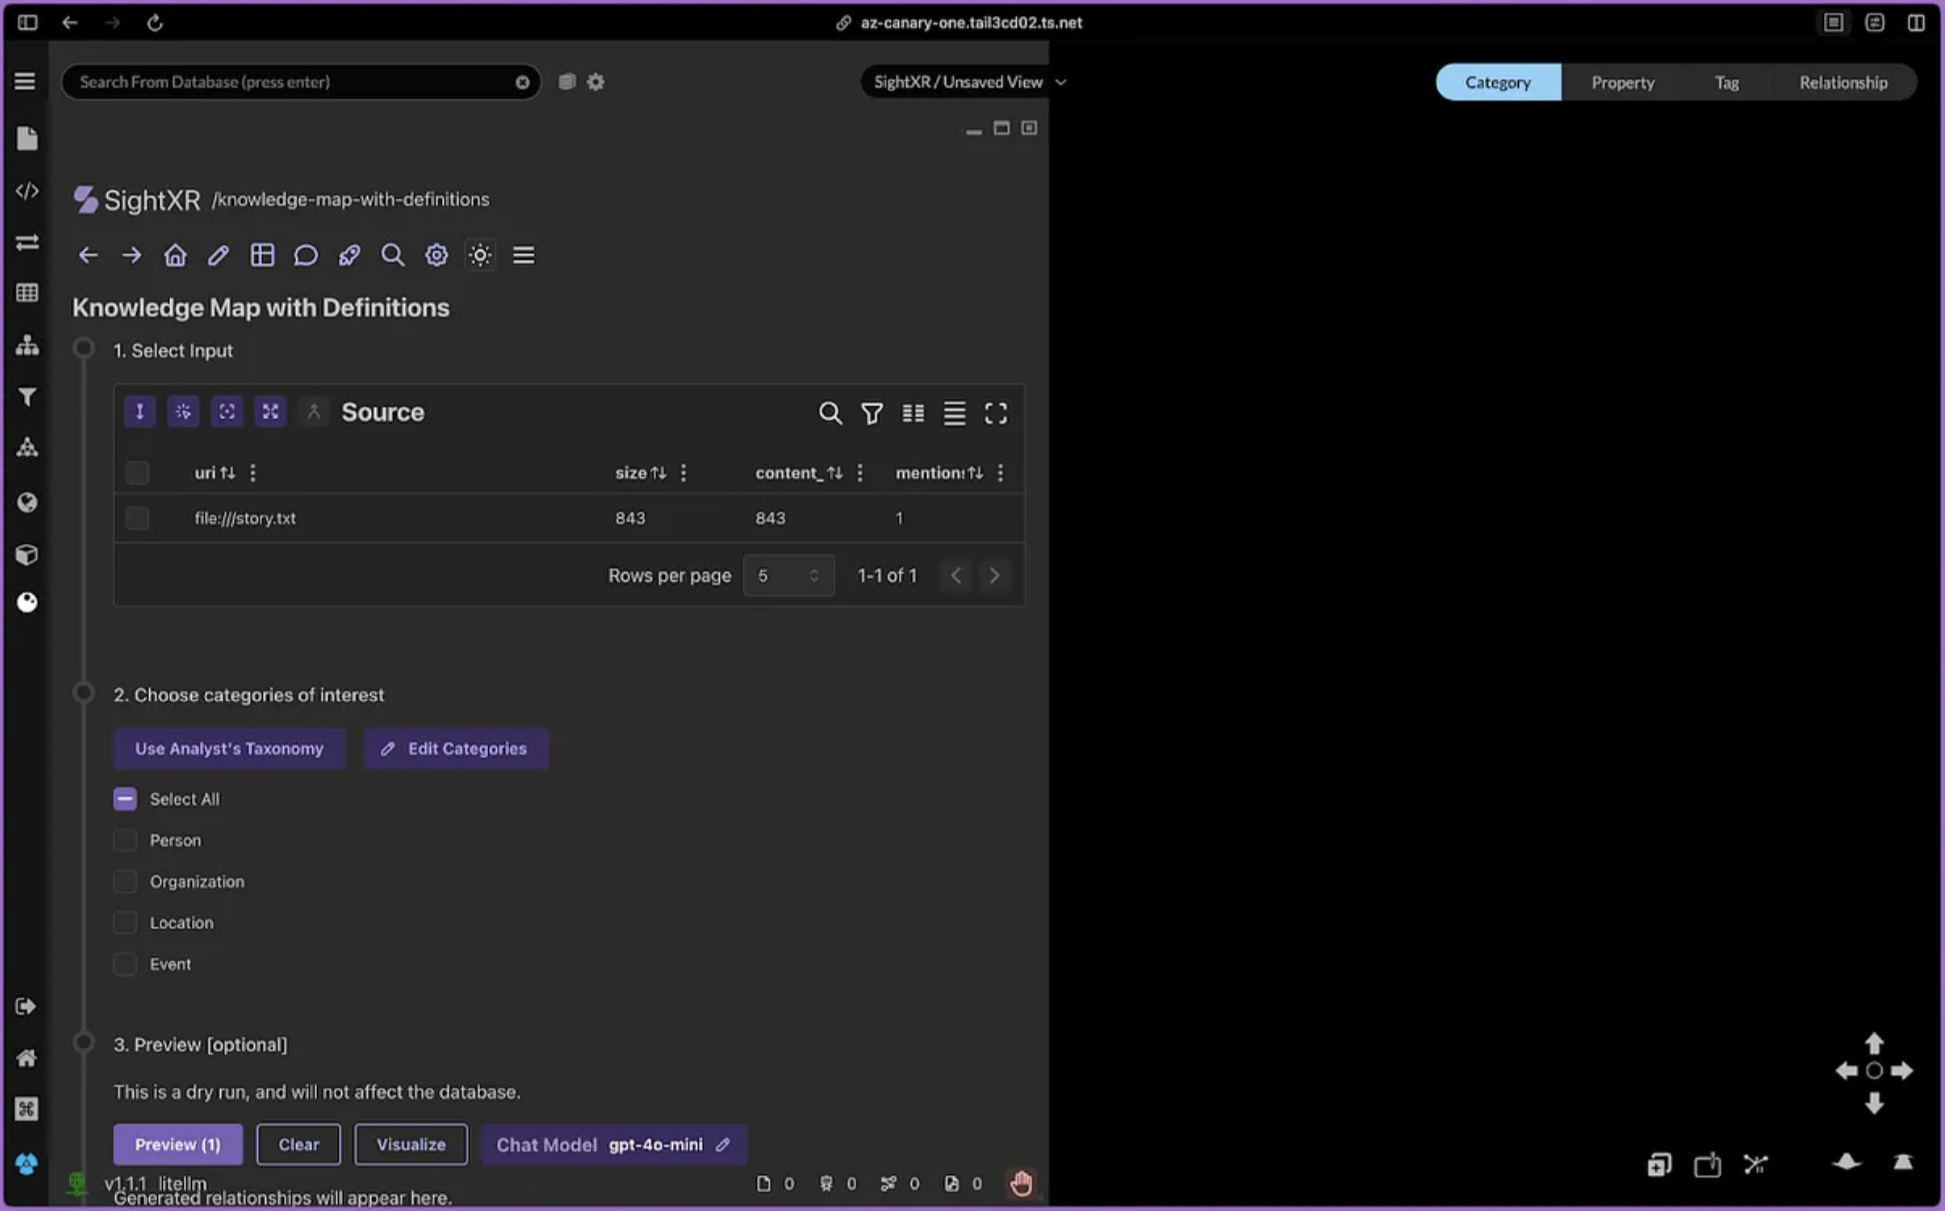Click the rocket icon in toolbar

[x=349, y=255]
